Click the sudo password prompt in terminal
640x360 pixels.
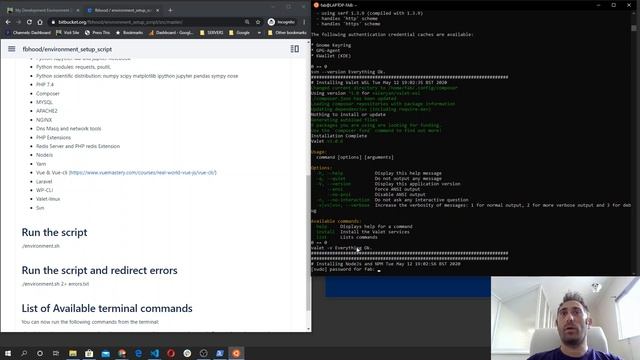point(343,269)
